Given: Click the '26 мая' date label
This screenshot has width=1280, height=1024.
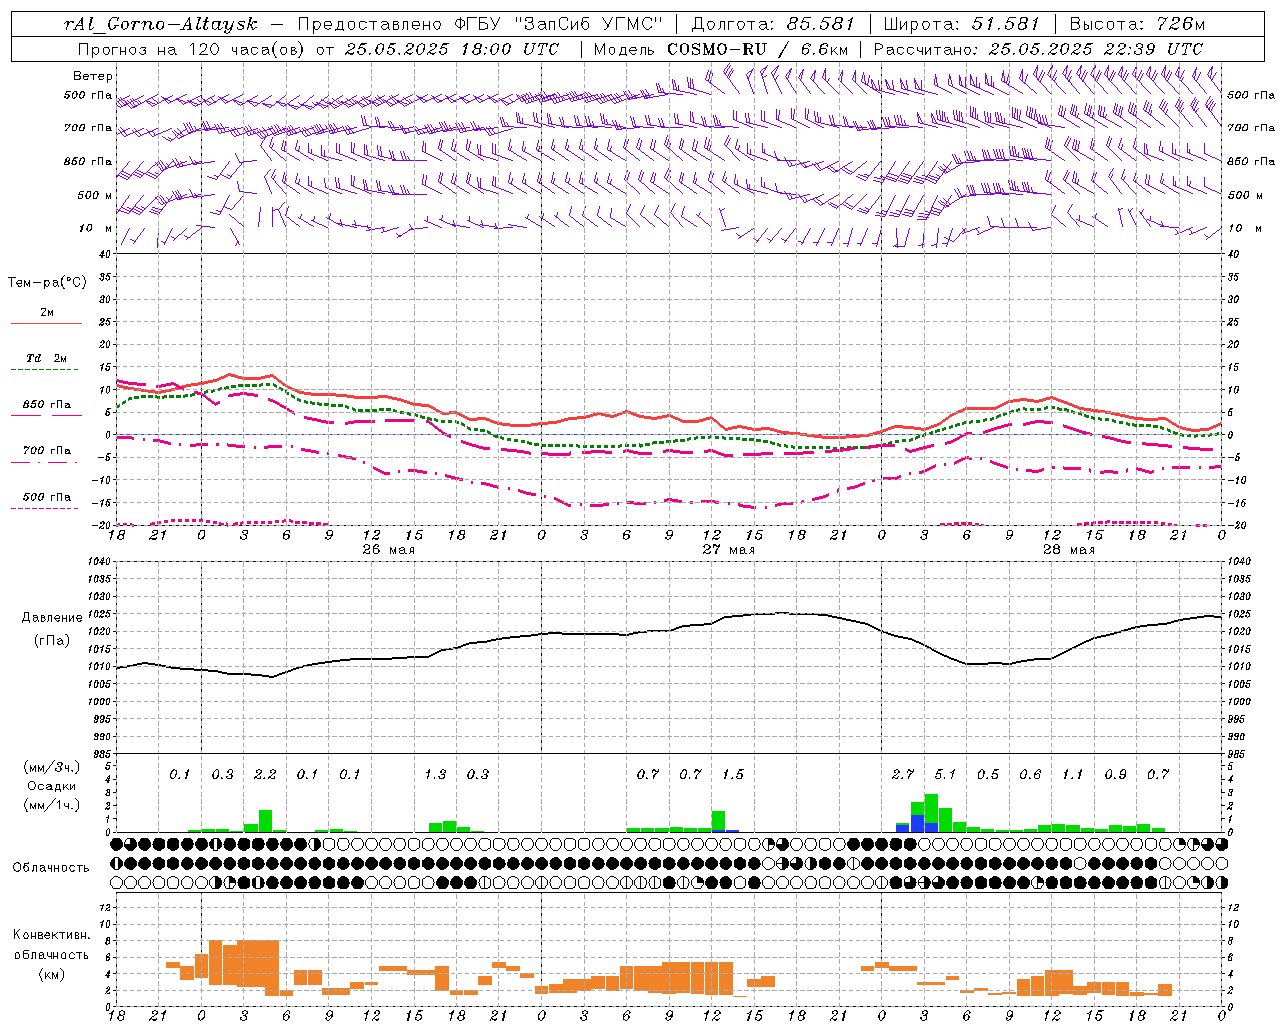Looking at the screenshot, I should [388, 550].
